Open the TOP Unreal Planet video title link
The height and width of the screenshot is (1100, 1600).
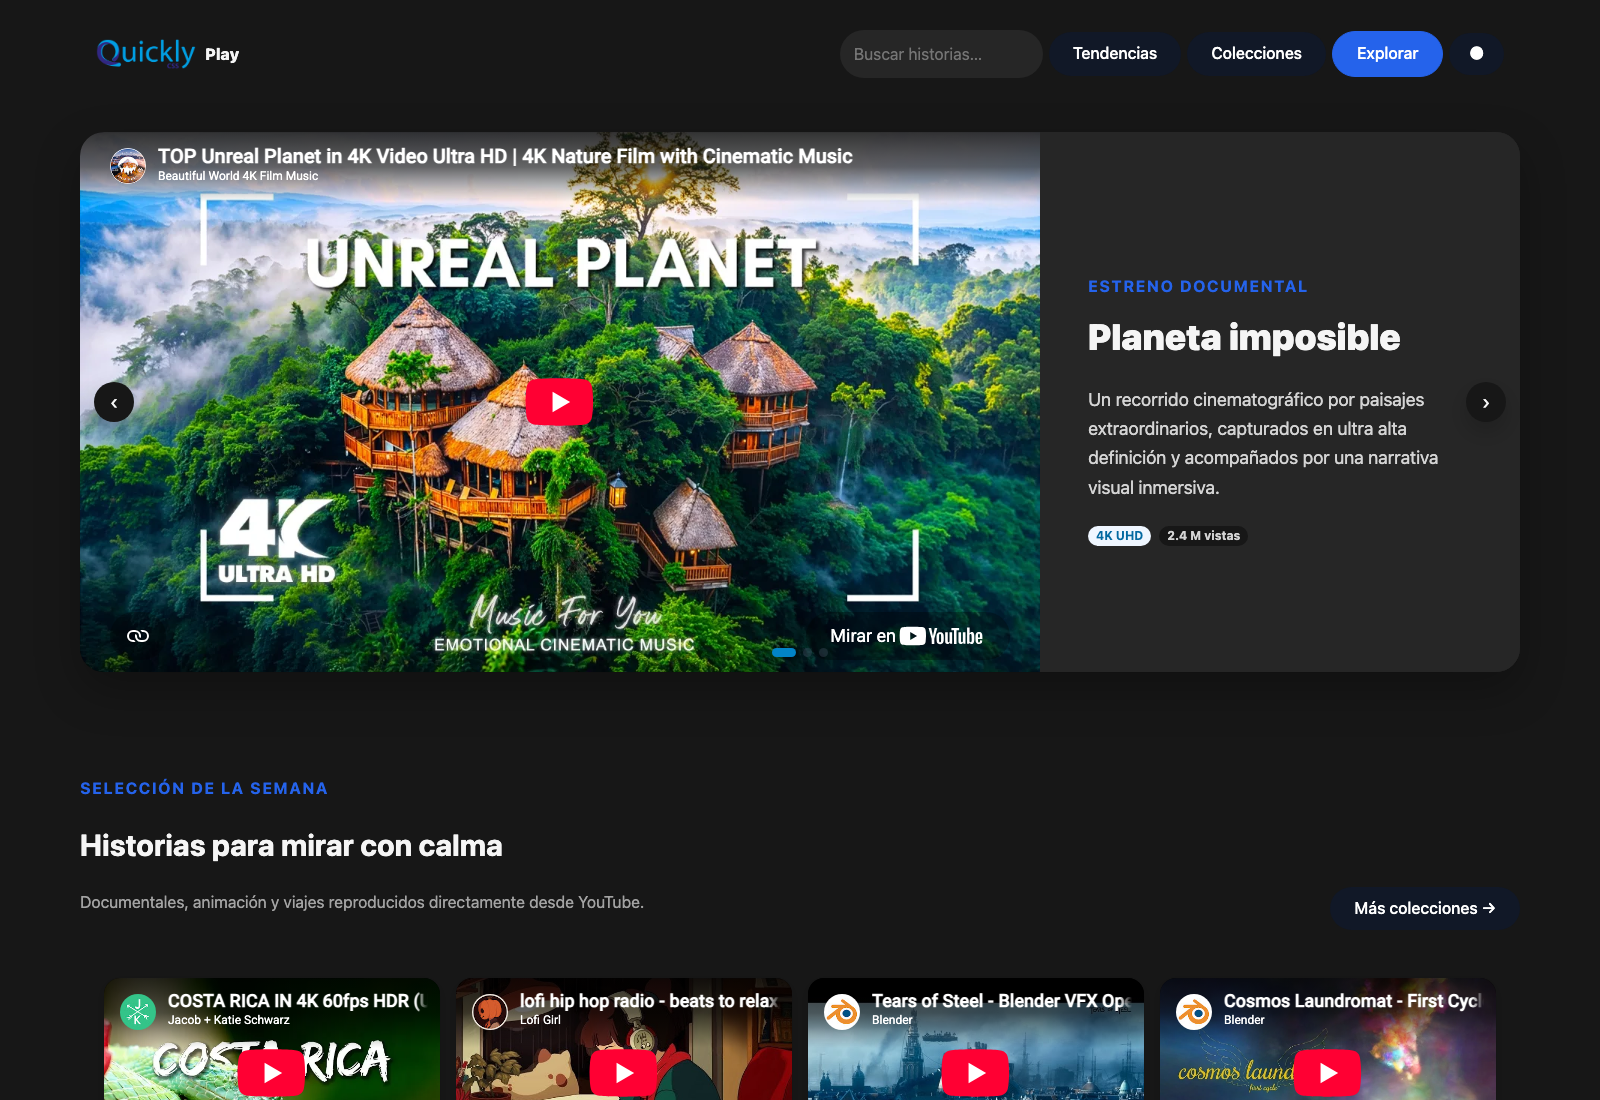tap(505, 156)
